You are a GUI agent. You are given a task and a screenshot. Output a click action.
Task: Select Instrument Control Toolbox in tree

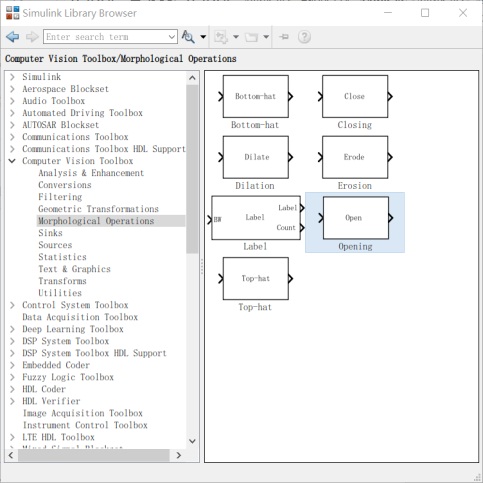(85, 425)
